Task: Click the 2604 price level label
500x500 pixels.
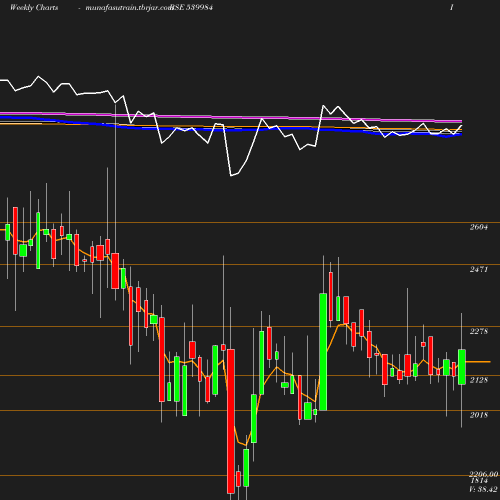Action: point(479,227)
